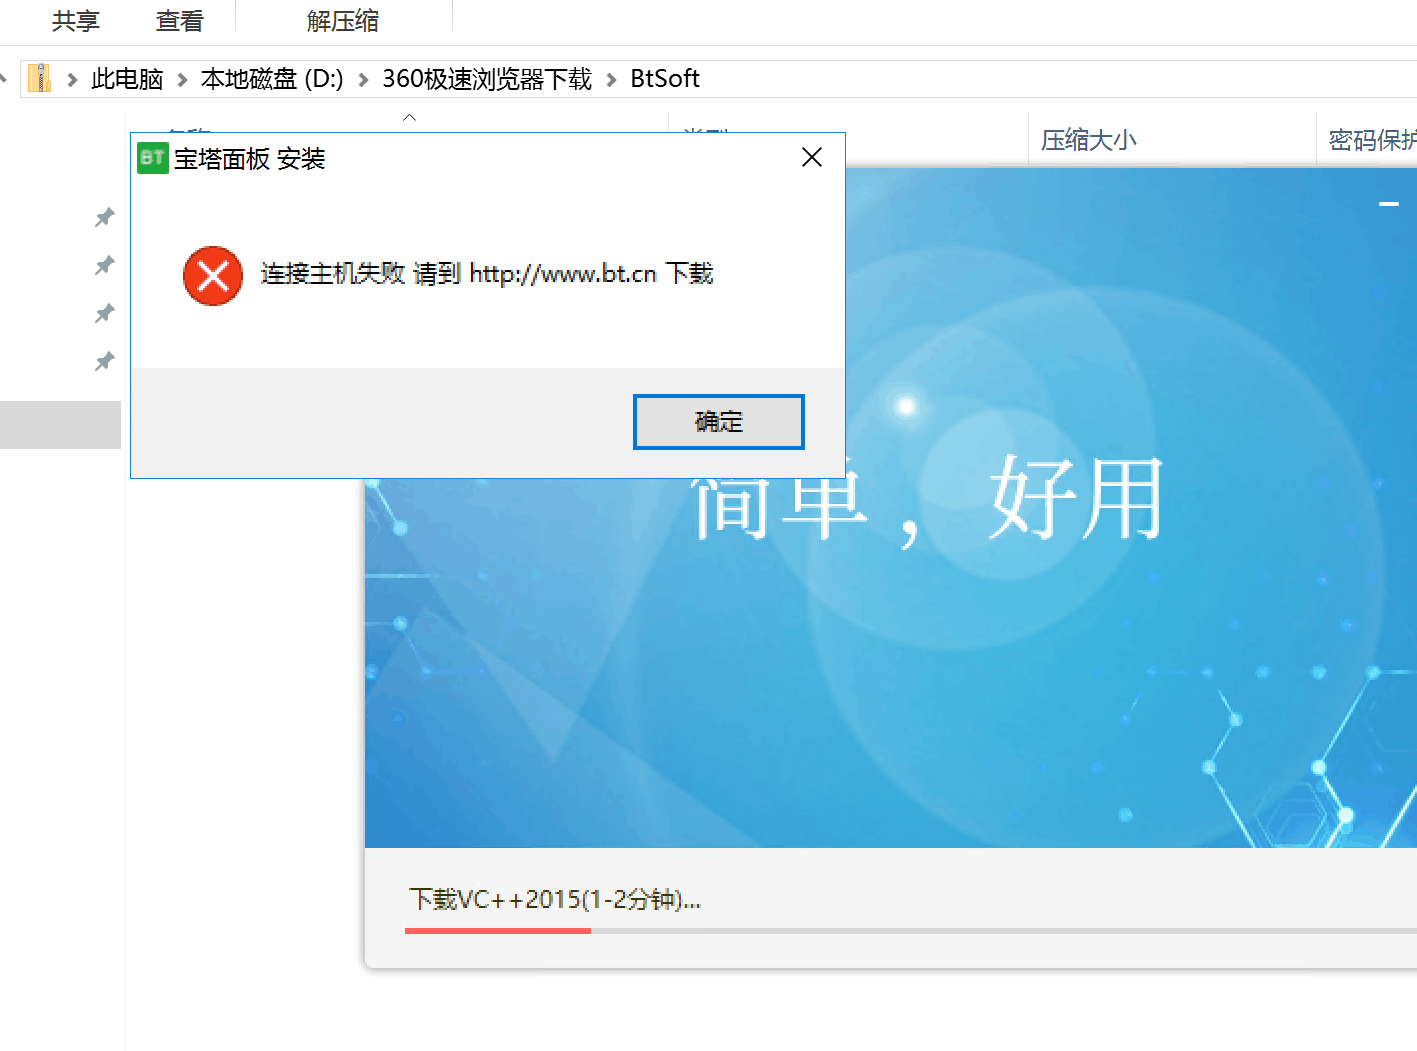The height and width of the screenshot is (1051, 1417).
Task: Confirm the error with the 确定 button
Action: [718, 422]
